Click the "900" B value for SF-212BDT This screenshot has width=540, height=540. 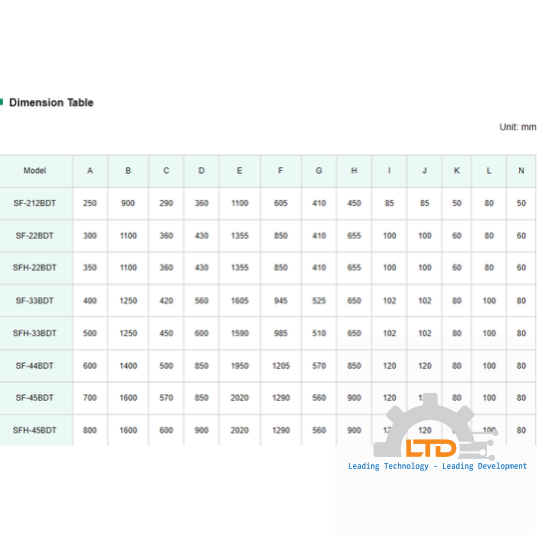pyautogui.click(x=128, y=203)
